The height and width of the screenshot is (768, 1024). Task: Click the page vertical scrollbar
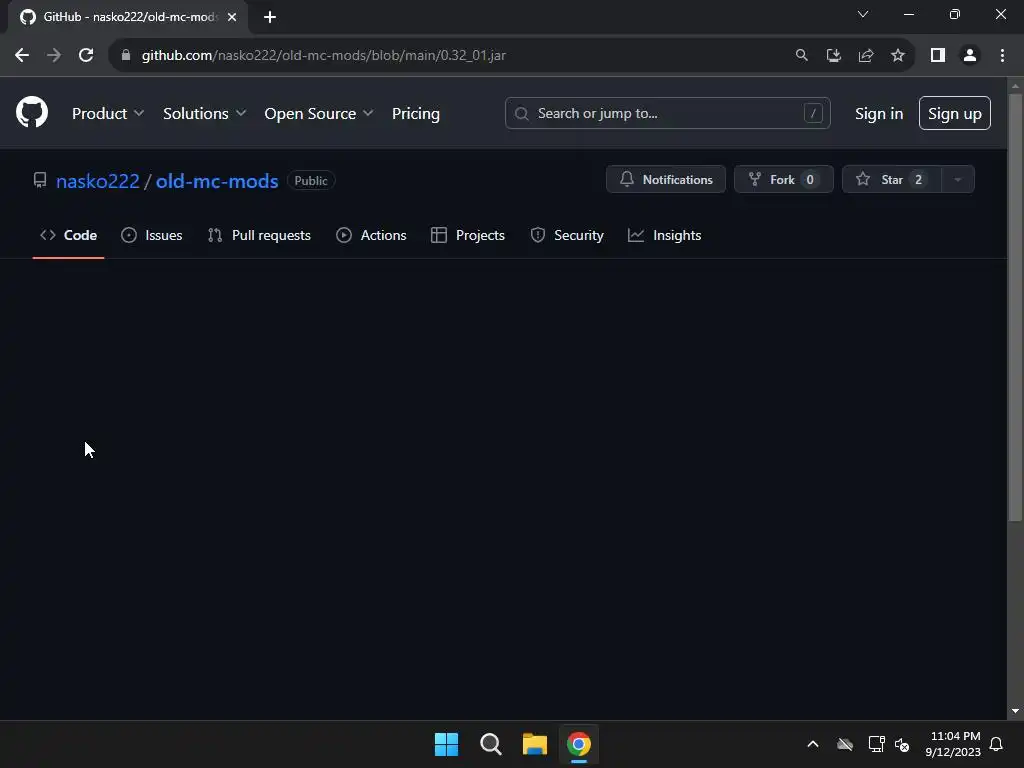click(1015, 307)
